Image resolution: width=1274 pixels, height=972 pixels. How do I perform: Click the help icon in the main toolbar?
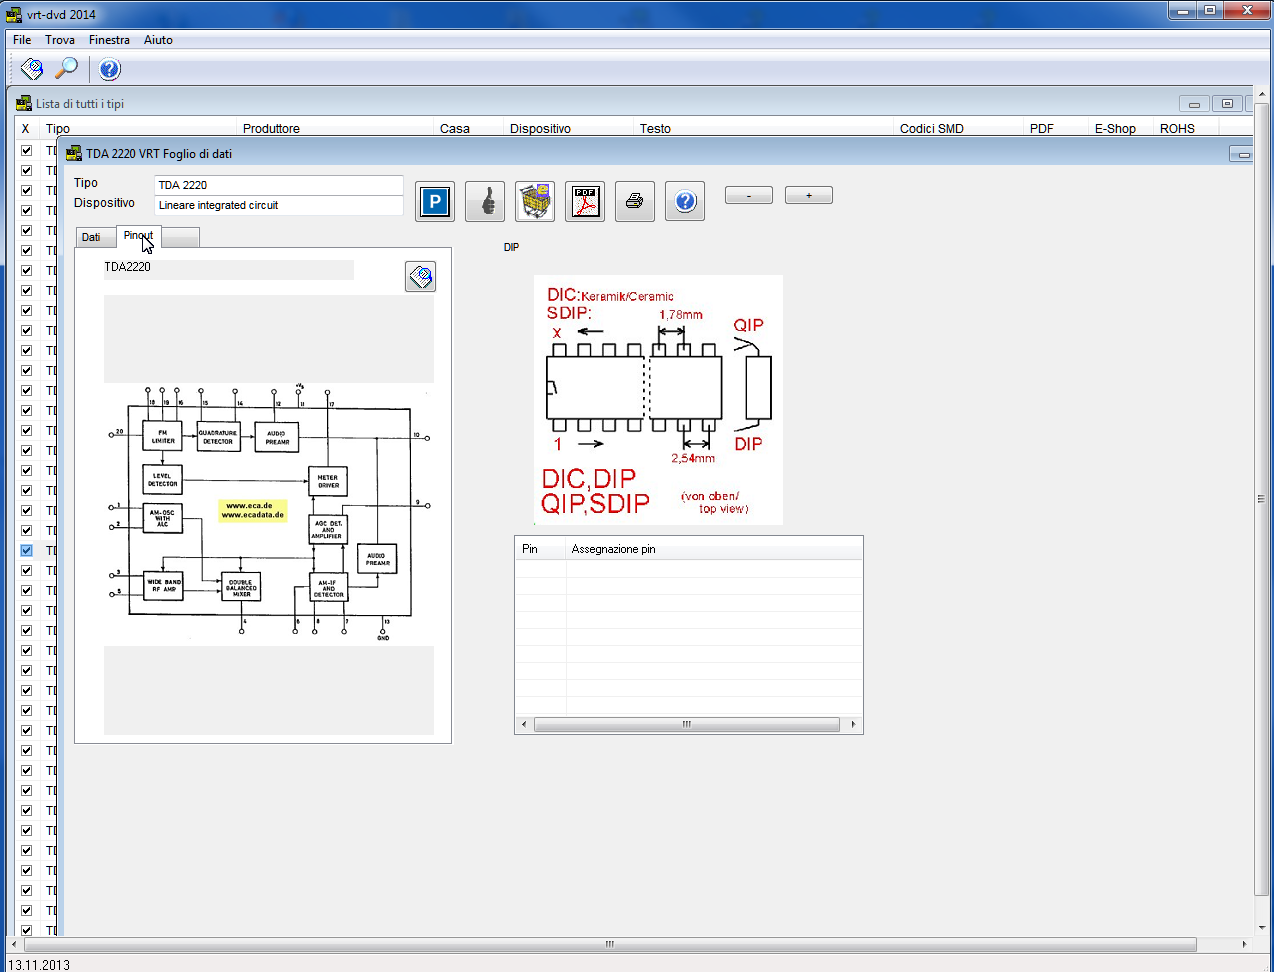pos(110,69)
